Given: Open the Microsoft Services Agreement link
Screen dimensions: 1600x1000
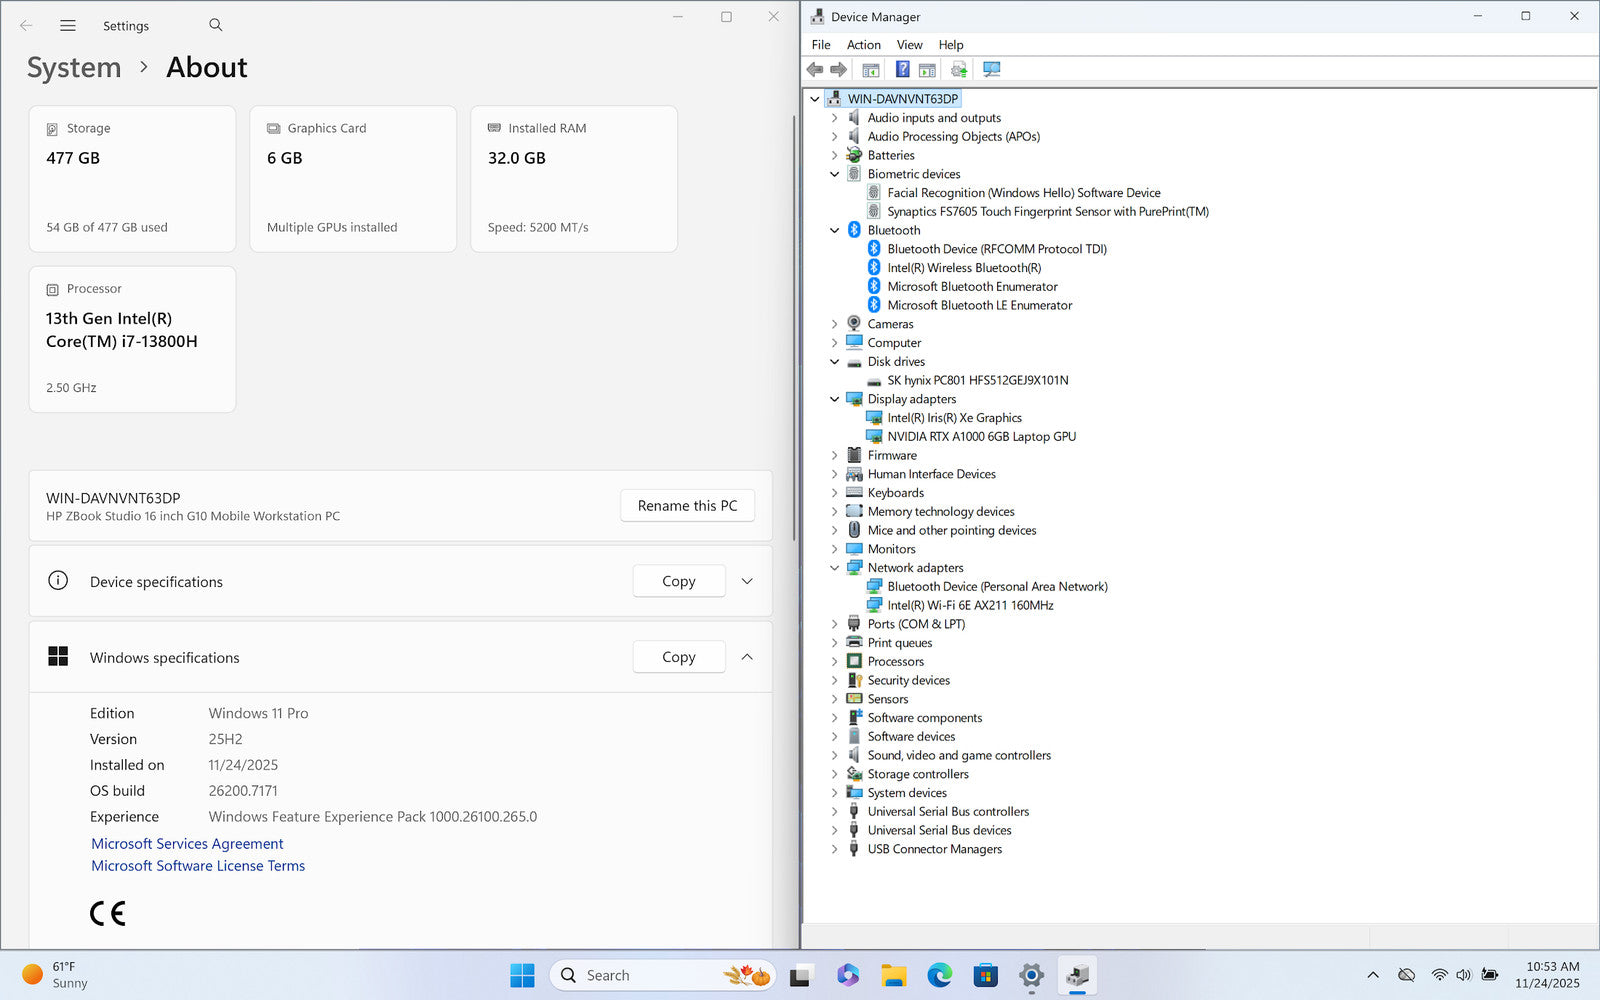Looking at the screenshot, I should coord(187,844).
